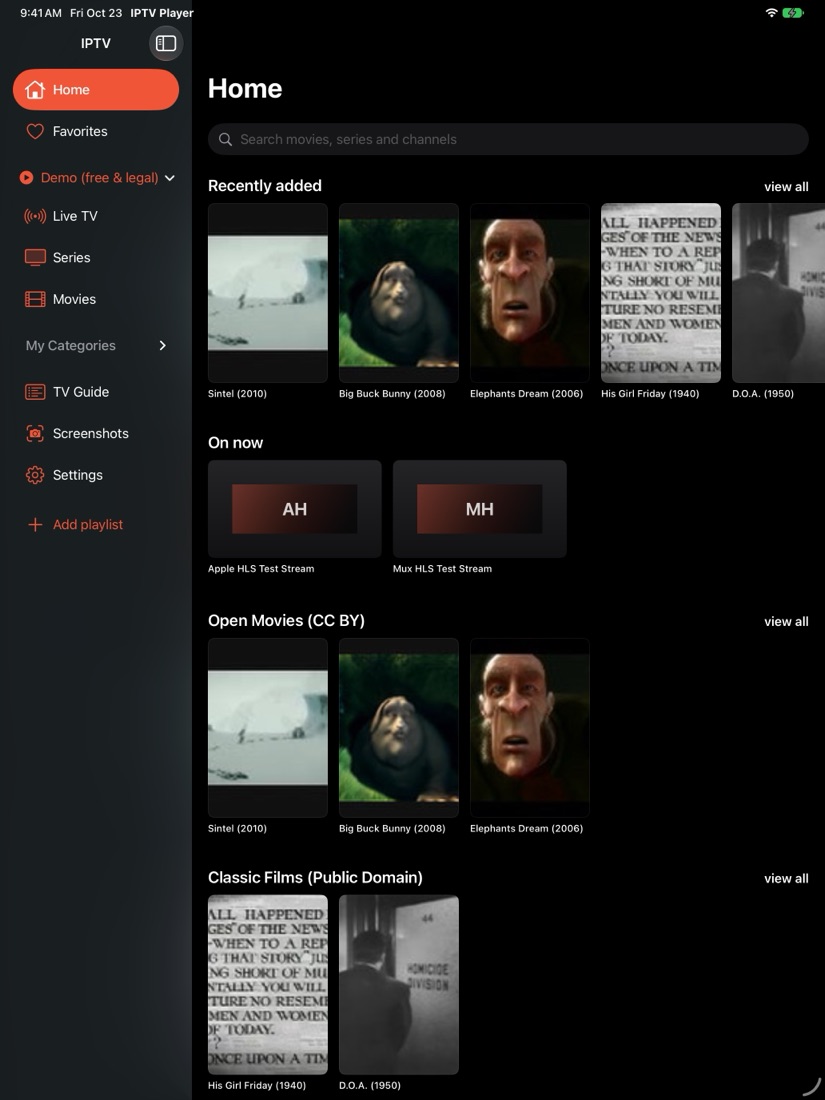Play the Mux HLS Test Stream card

[x=480, y=509]
